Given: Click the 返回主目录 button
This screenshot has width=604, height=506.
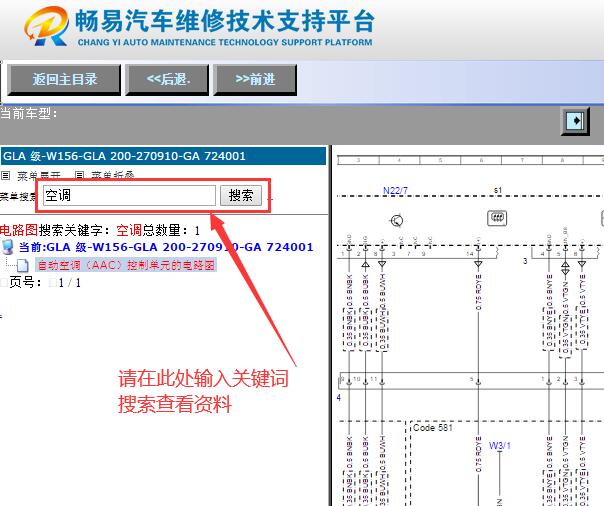Looking at the screenshot, I should pos(64,80).
